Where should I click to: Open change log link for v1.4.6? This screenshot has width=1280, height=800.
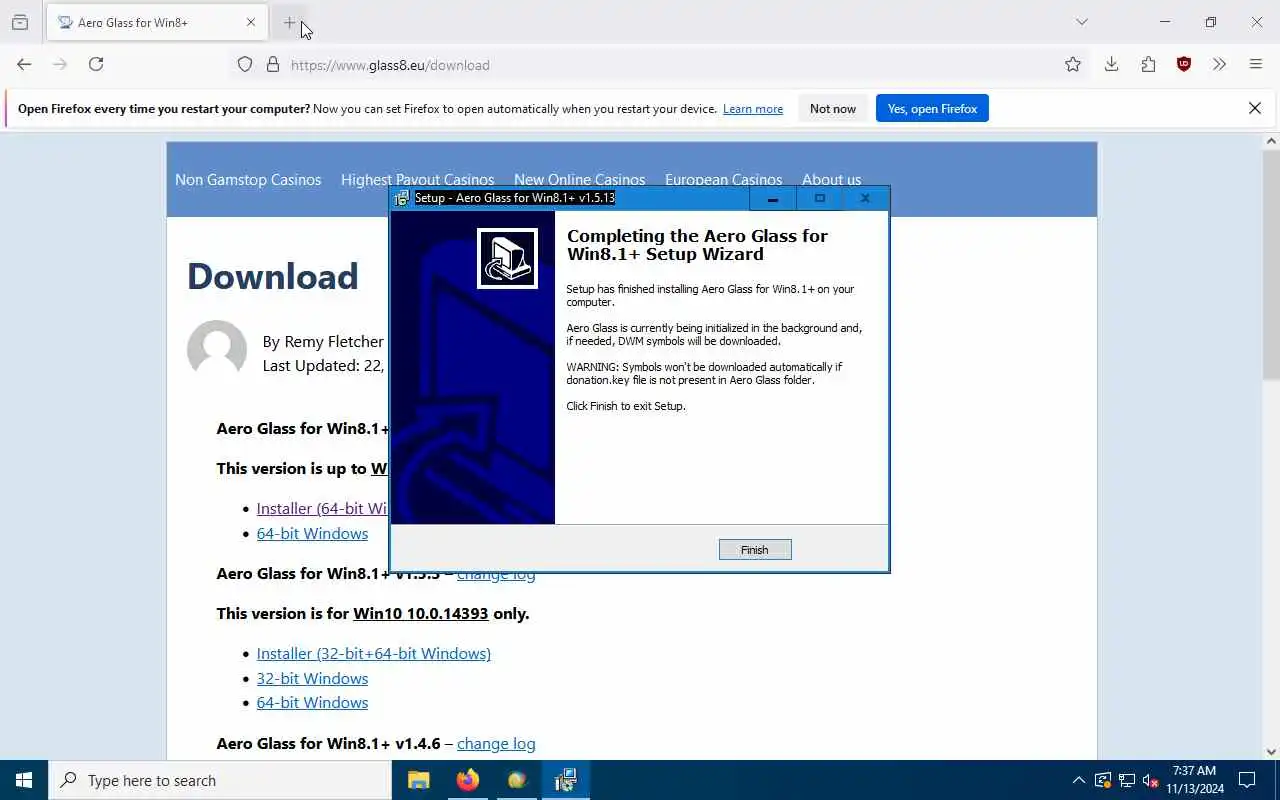point(496,744)
